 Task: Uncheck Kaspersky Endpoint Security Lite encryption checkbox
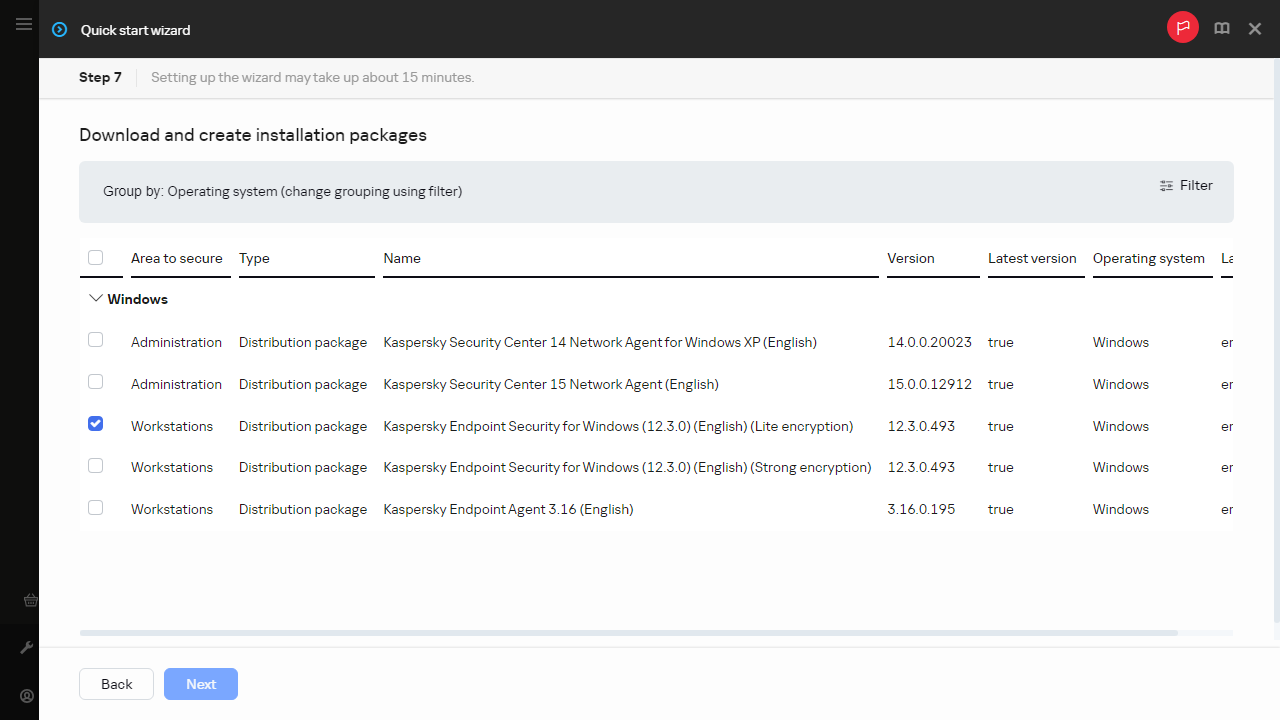pyautogui.click(x=96, y=424)
